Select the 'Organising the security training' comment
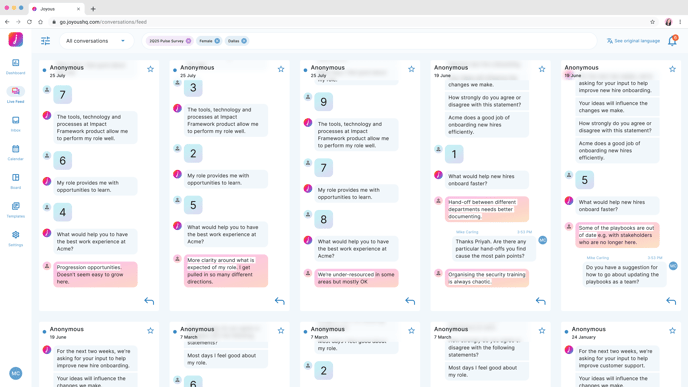 click(x=487, y=278)
